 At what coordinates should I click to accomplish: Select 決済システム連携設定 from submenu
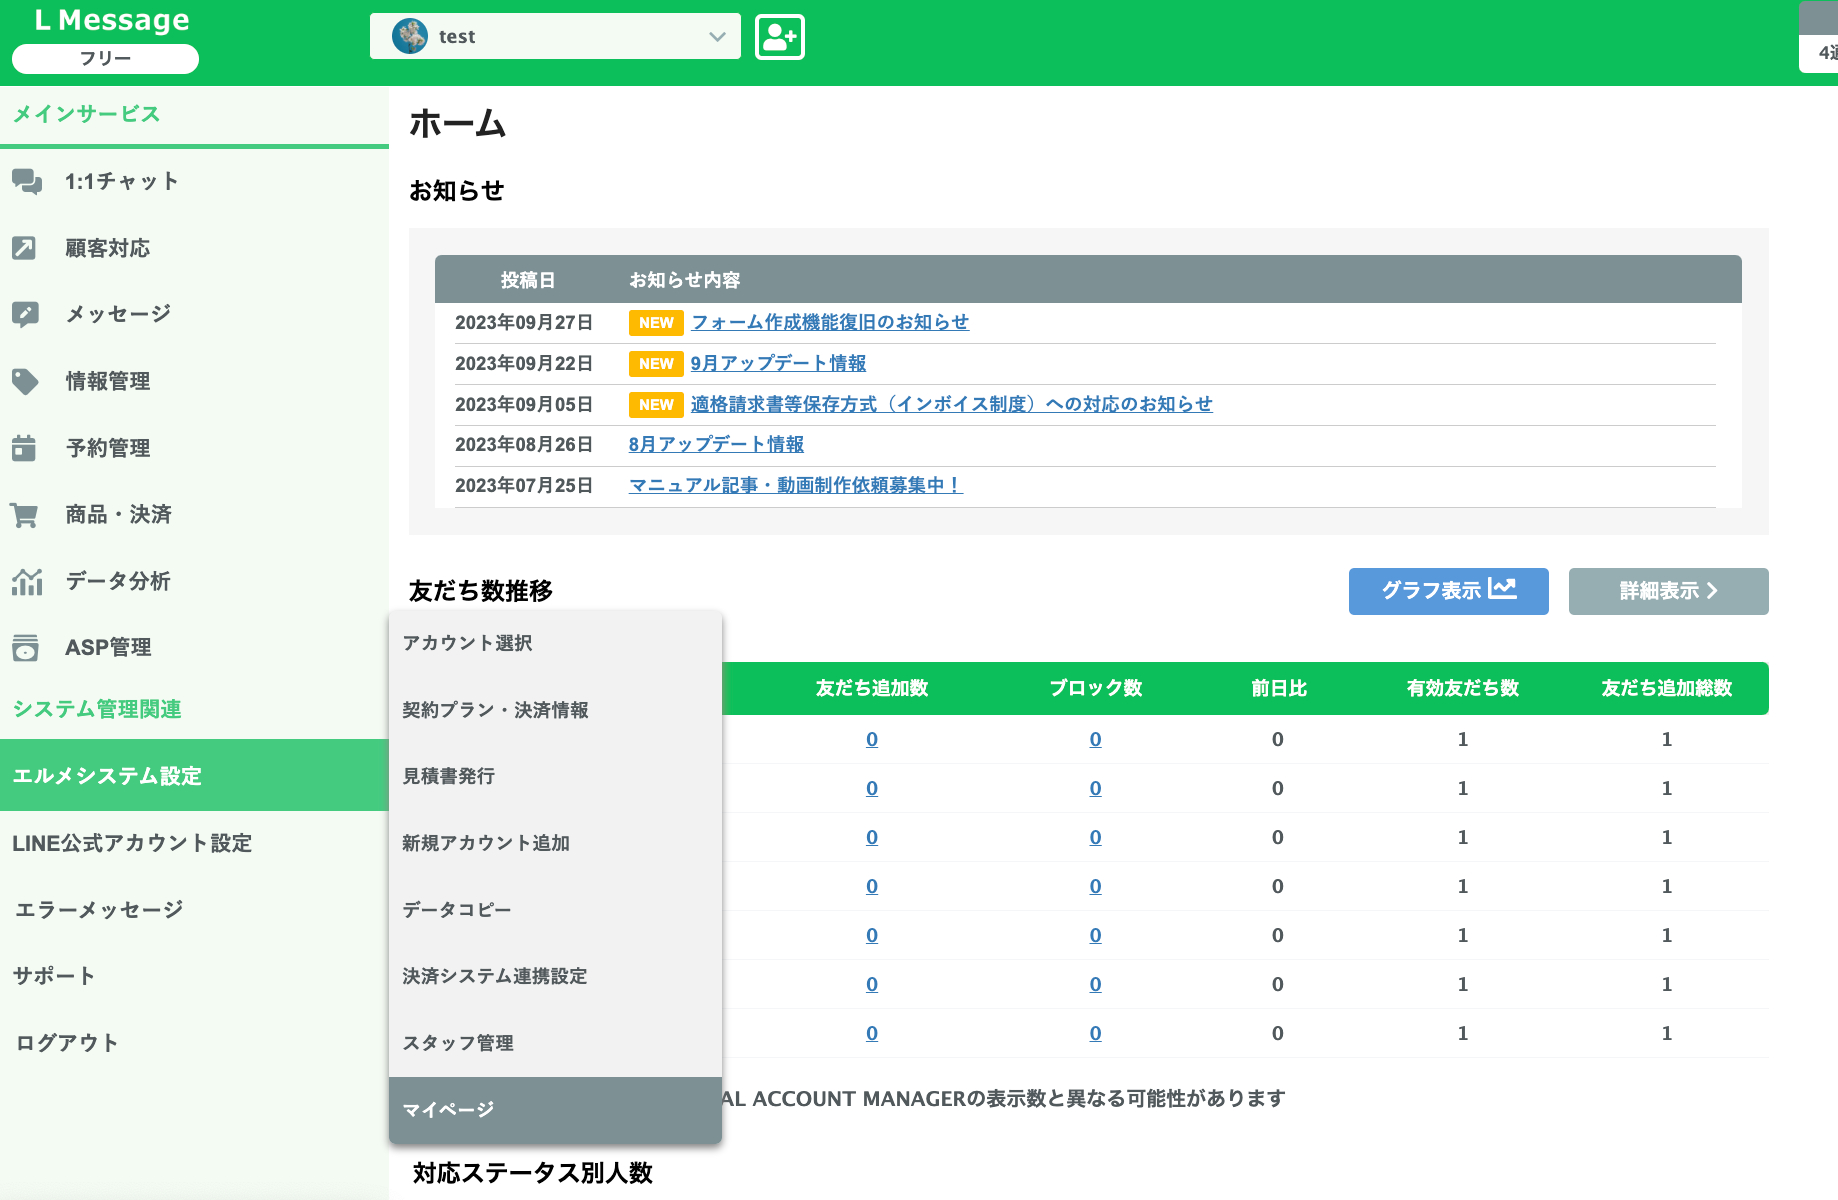click(x=555, y=976)
